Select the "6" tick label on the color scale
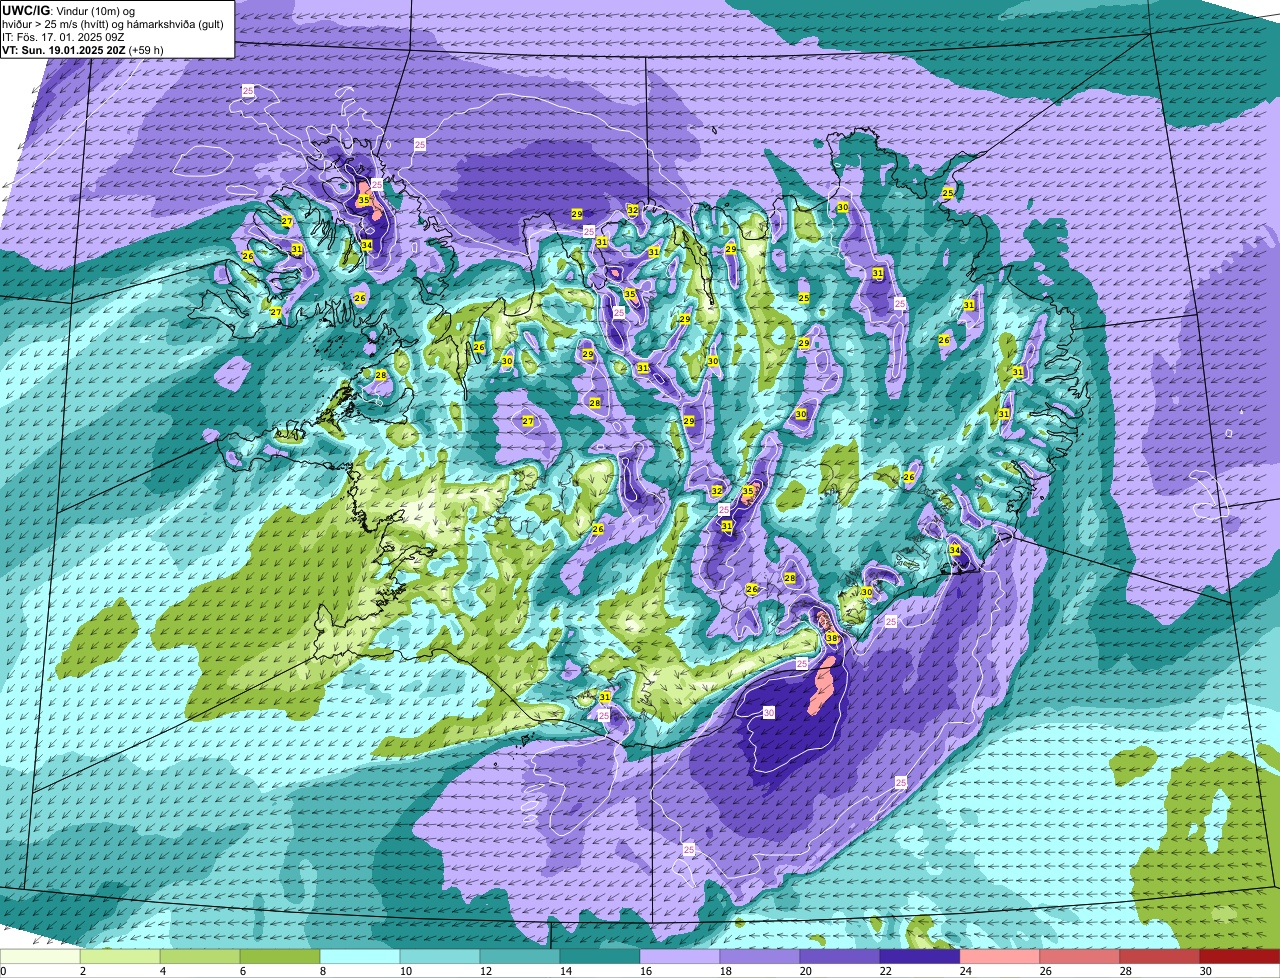Image resolution: width=1280 pixels, height=978 pixels. (242, 971)
